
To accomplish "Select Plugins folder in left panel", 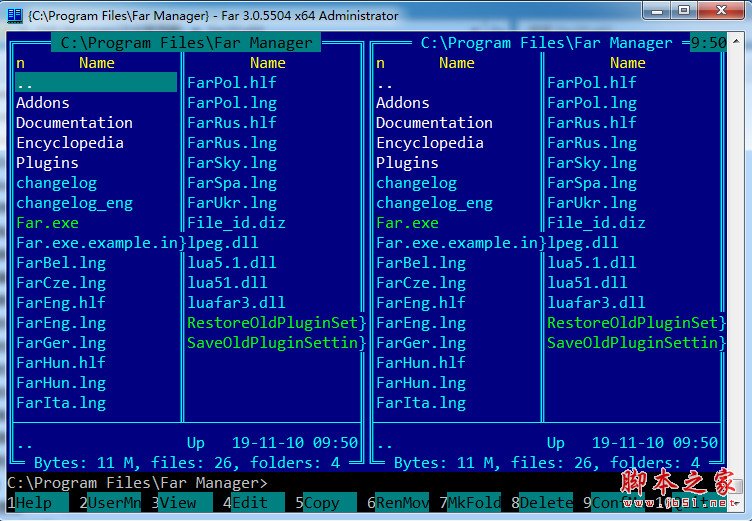I will [47, 163].
